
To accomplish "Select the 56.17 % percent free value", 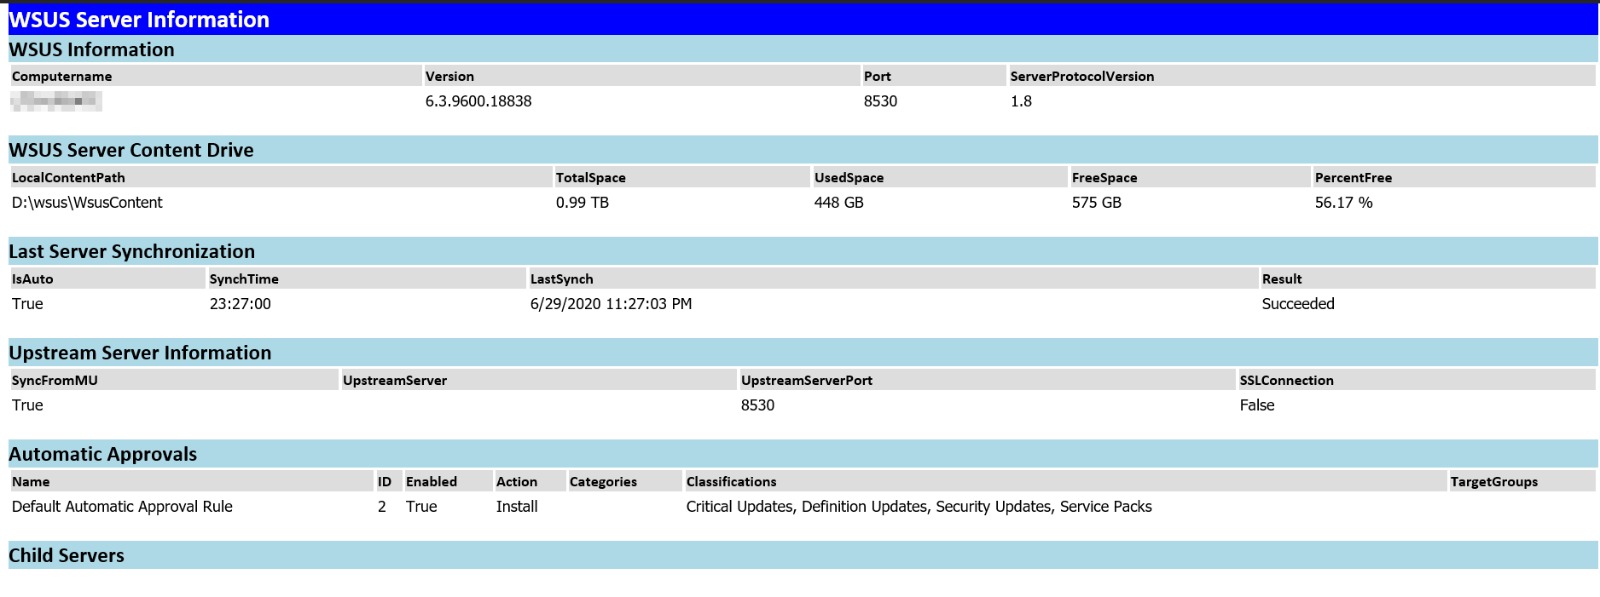I will pos(1343,202).
